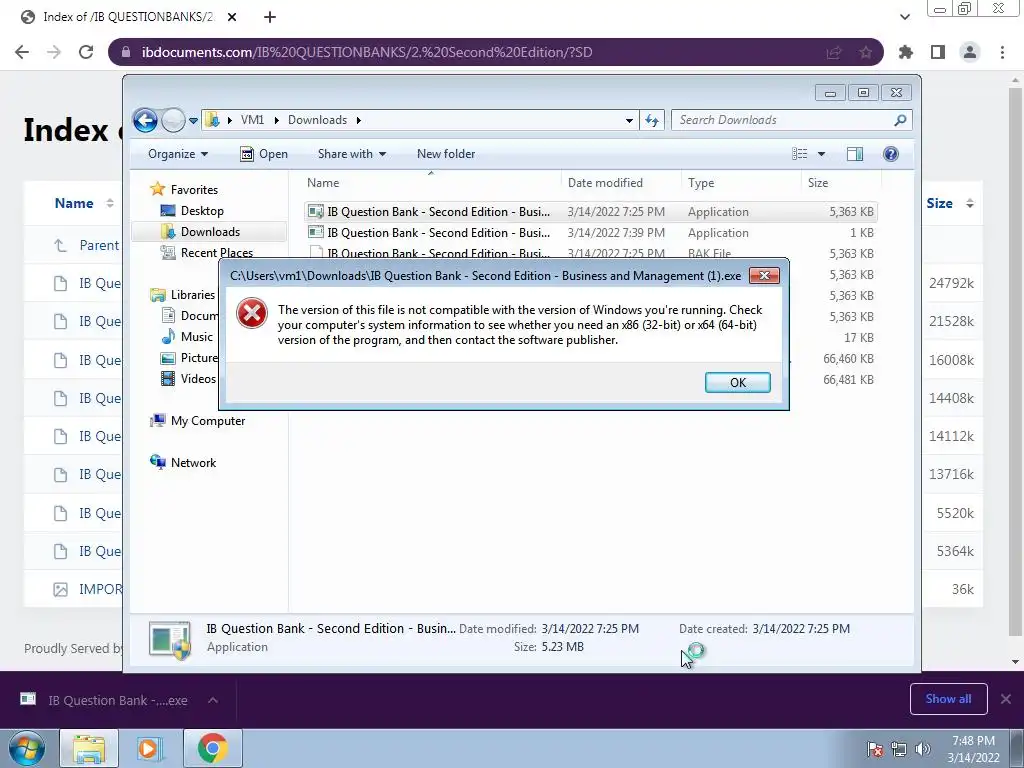Sort by Date modified column

coord(621,183)
